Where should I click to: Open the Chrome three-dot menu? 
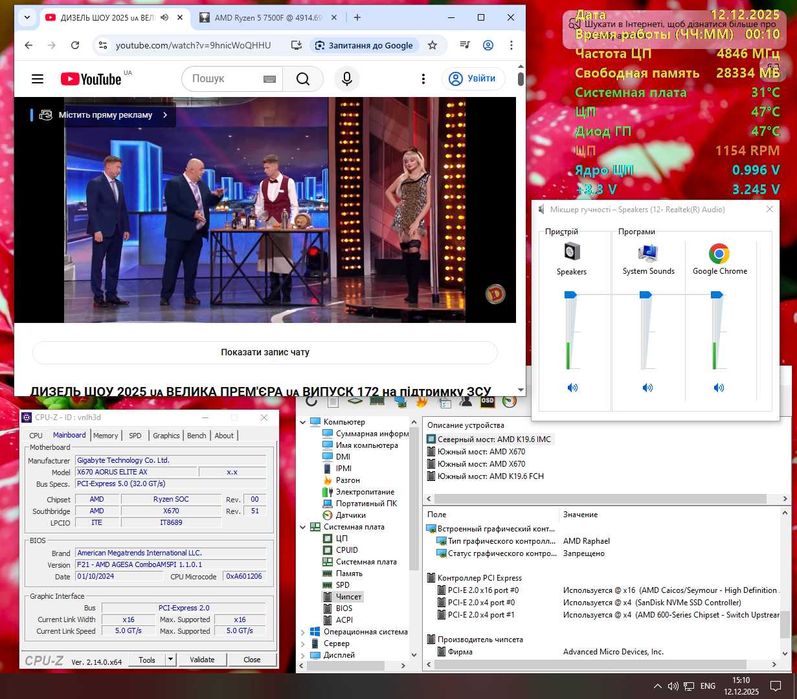511,45
